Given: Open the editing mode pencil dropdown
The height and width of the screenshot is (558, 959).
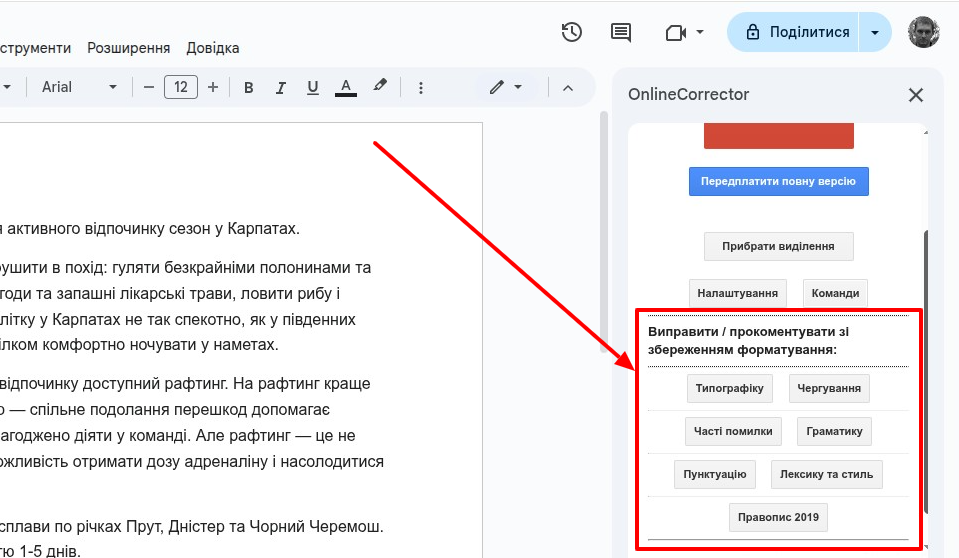Looking at the screenshot, I should coord(505,87).
